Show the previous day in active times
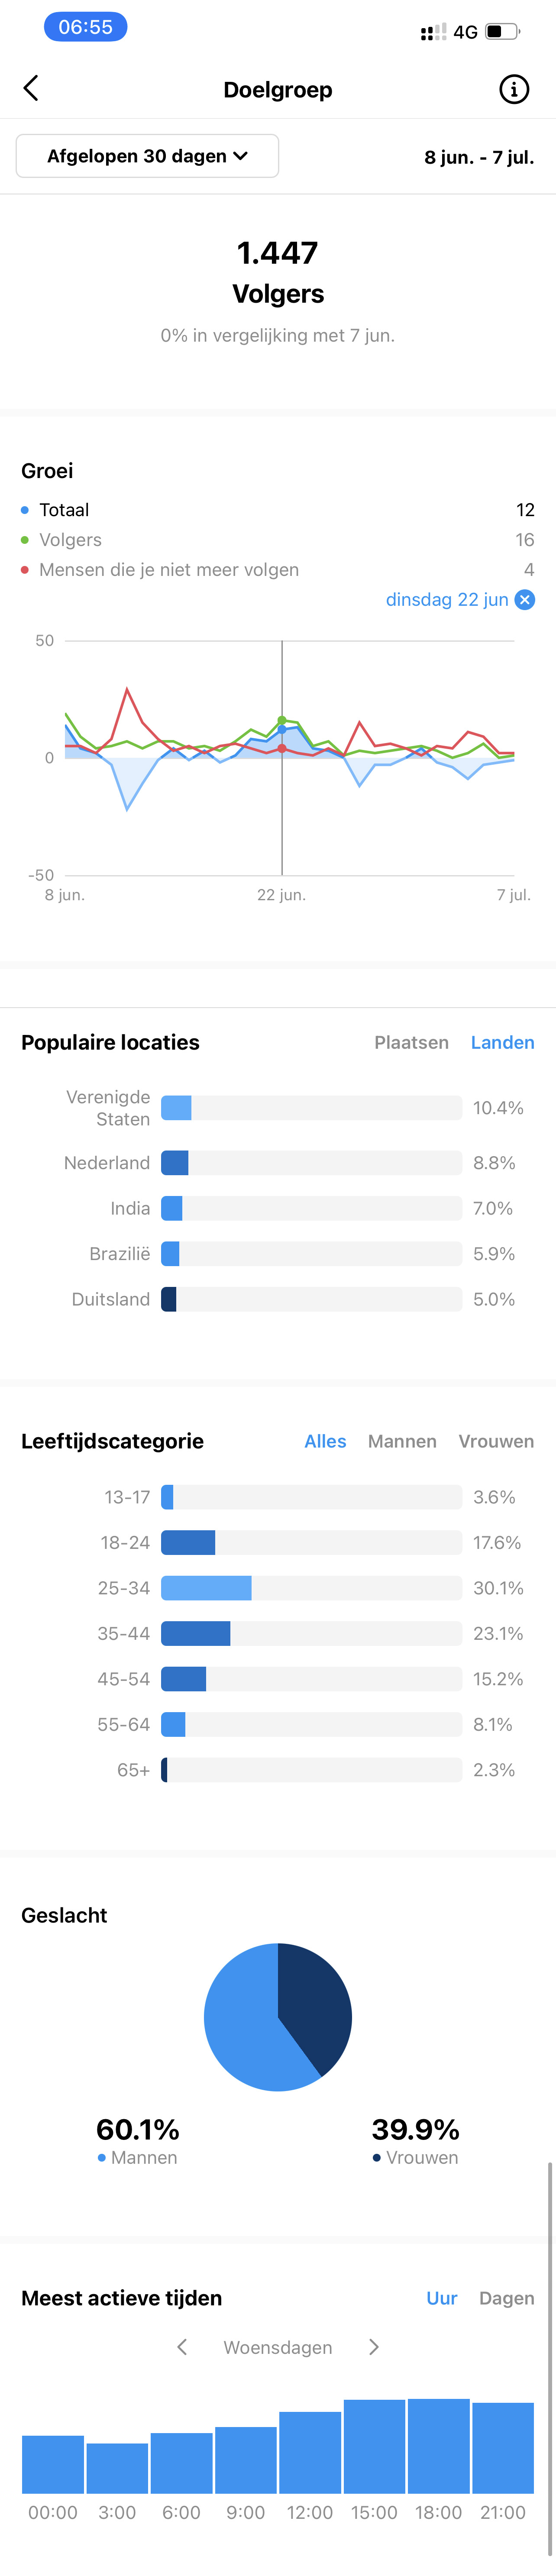 click(x=182, y=2347)
